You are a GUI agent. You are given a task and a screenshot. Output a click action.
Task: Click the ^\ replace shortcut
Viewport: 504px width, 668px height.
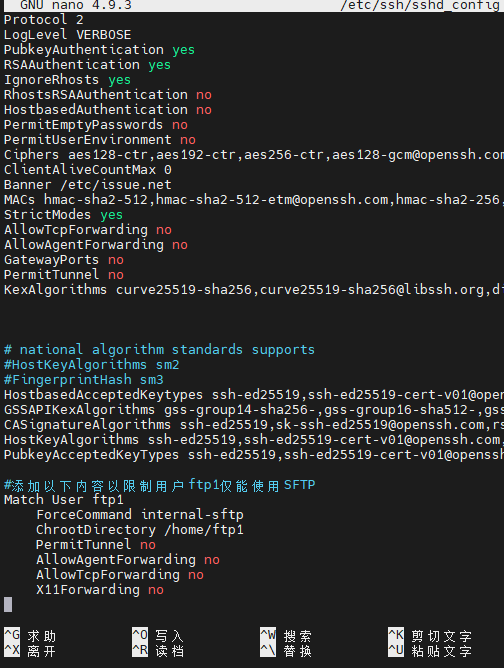286,651
